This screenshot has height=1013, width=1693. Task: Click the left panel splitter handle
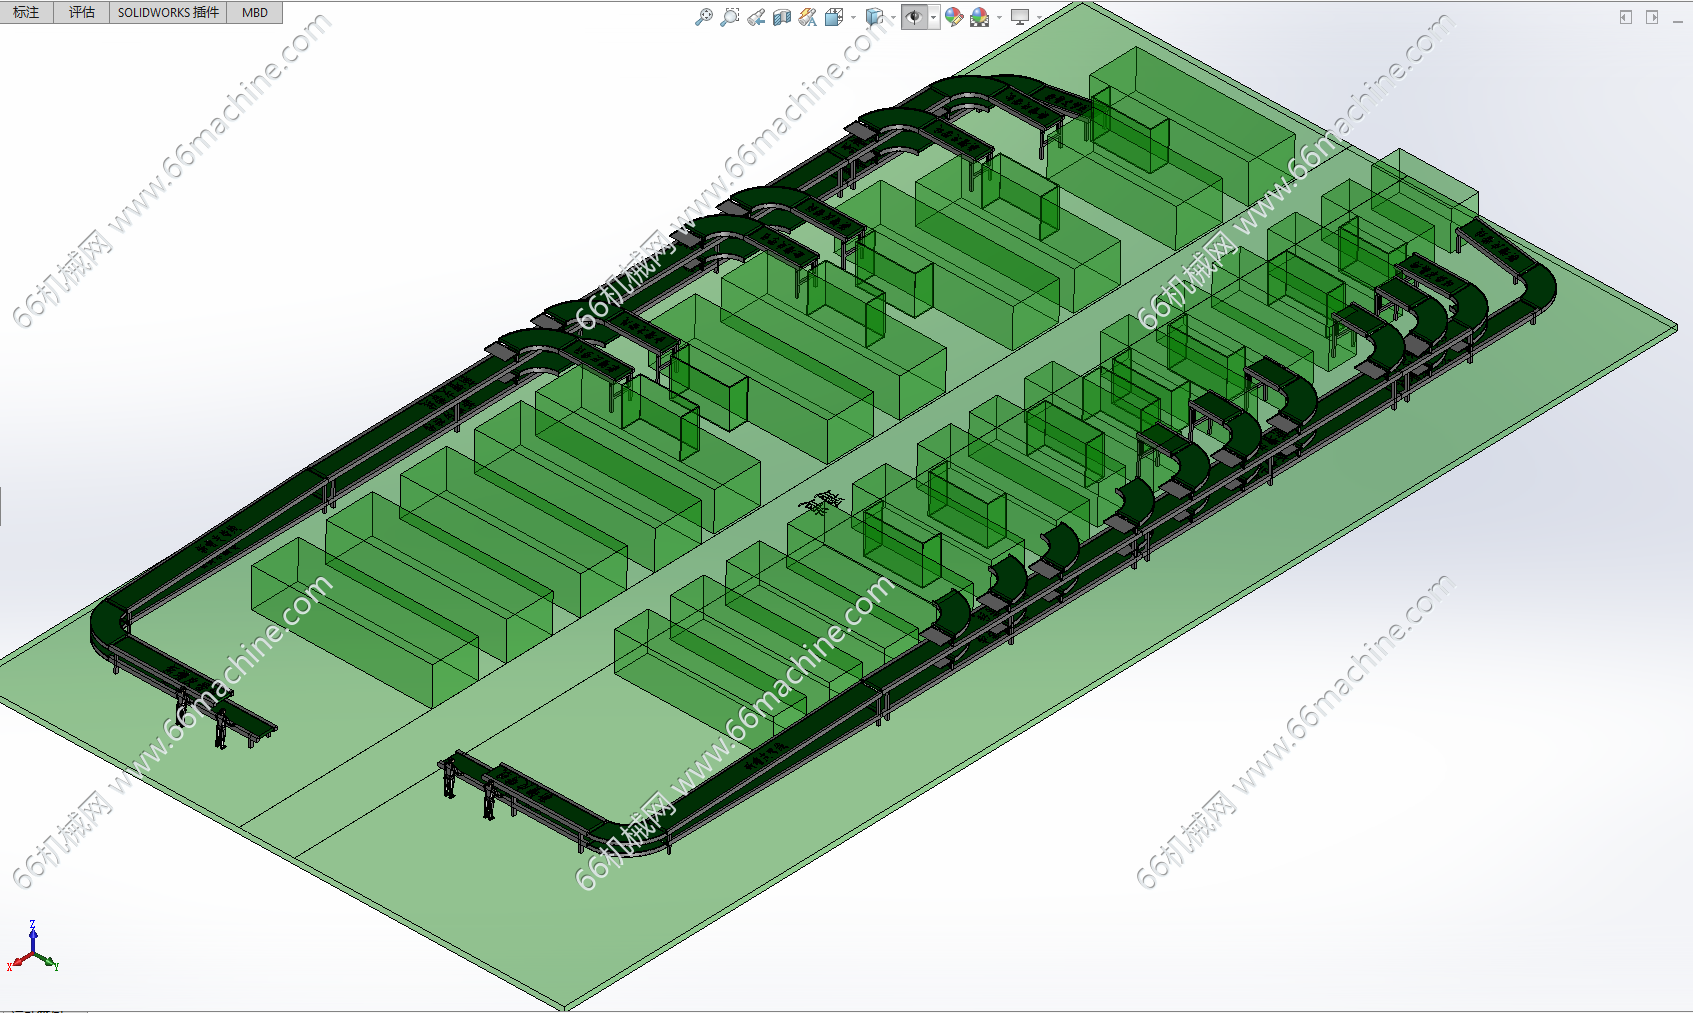[1, 506]
